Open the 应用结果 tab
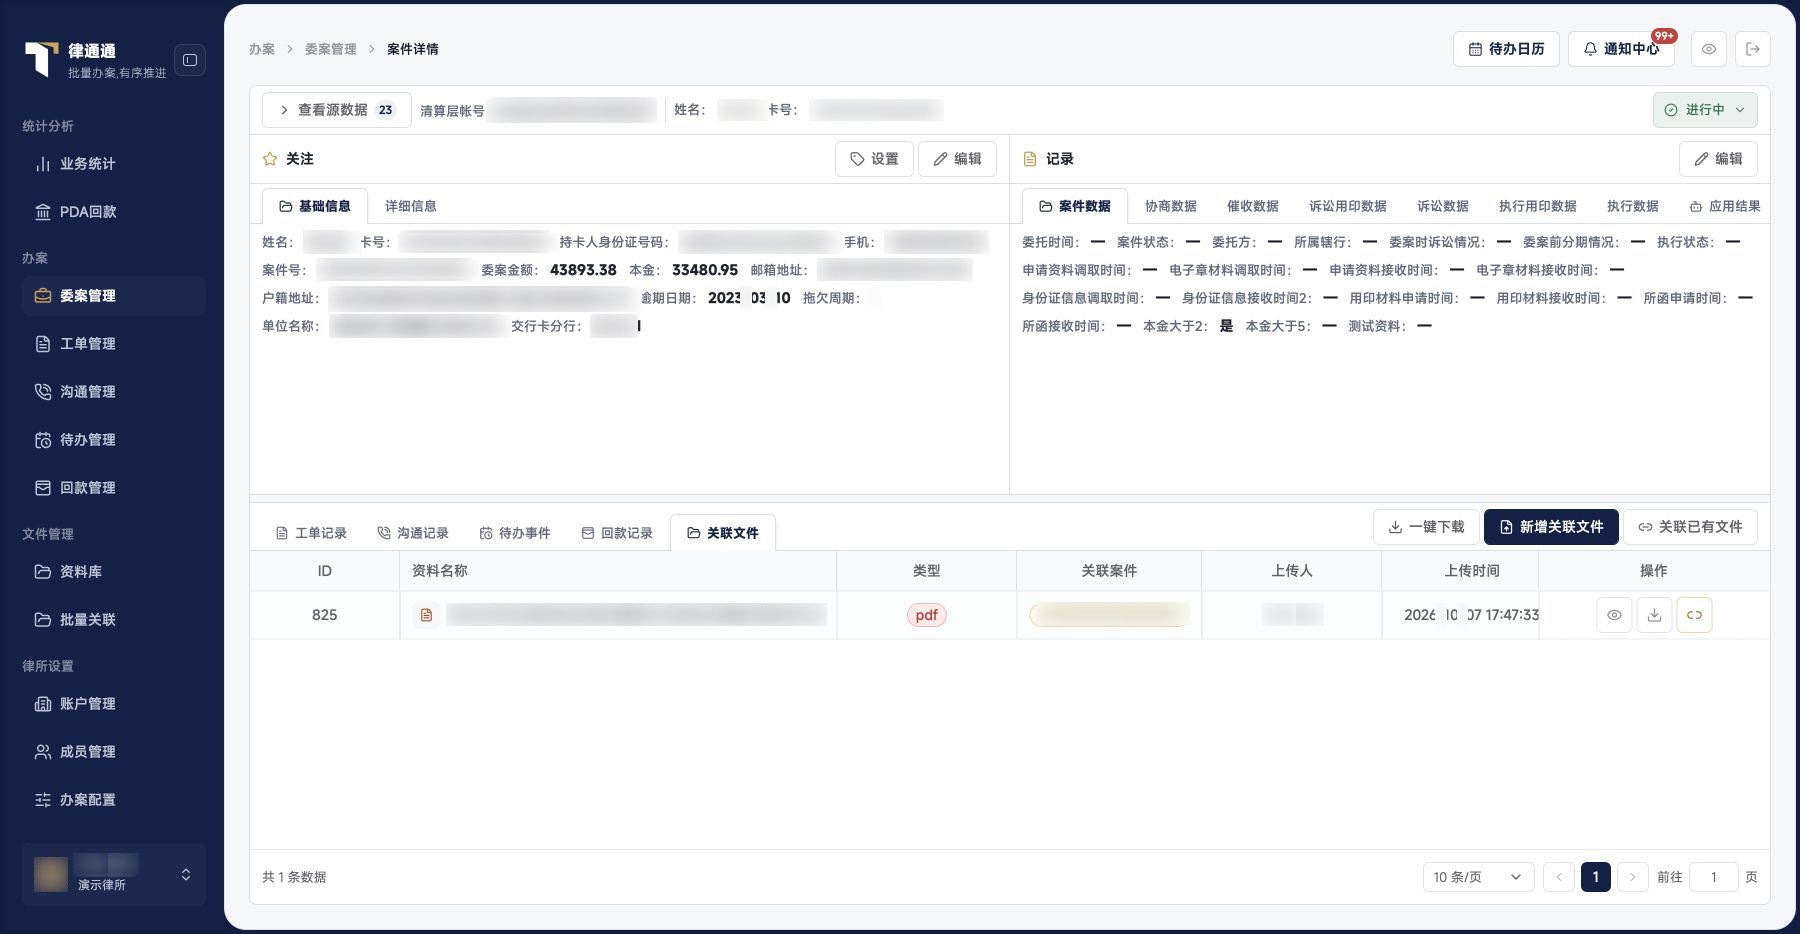 click(x=1725, y=206)
